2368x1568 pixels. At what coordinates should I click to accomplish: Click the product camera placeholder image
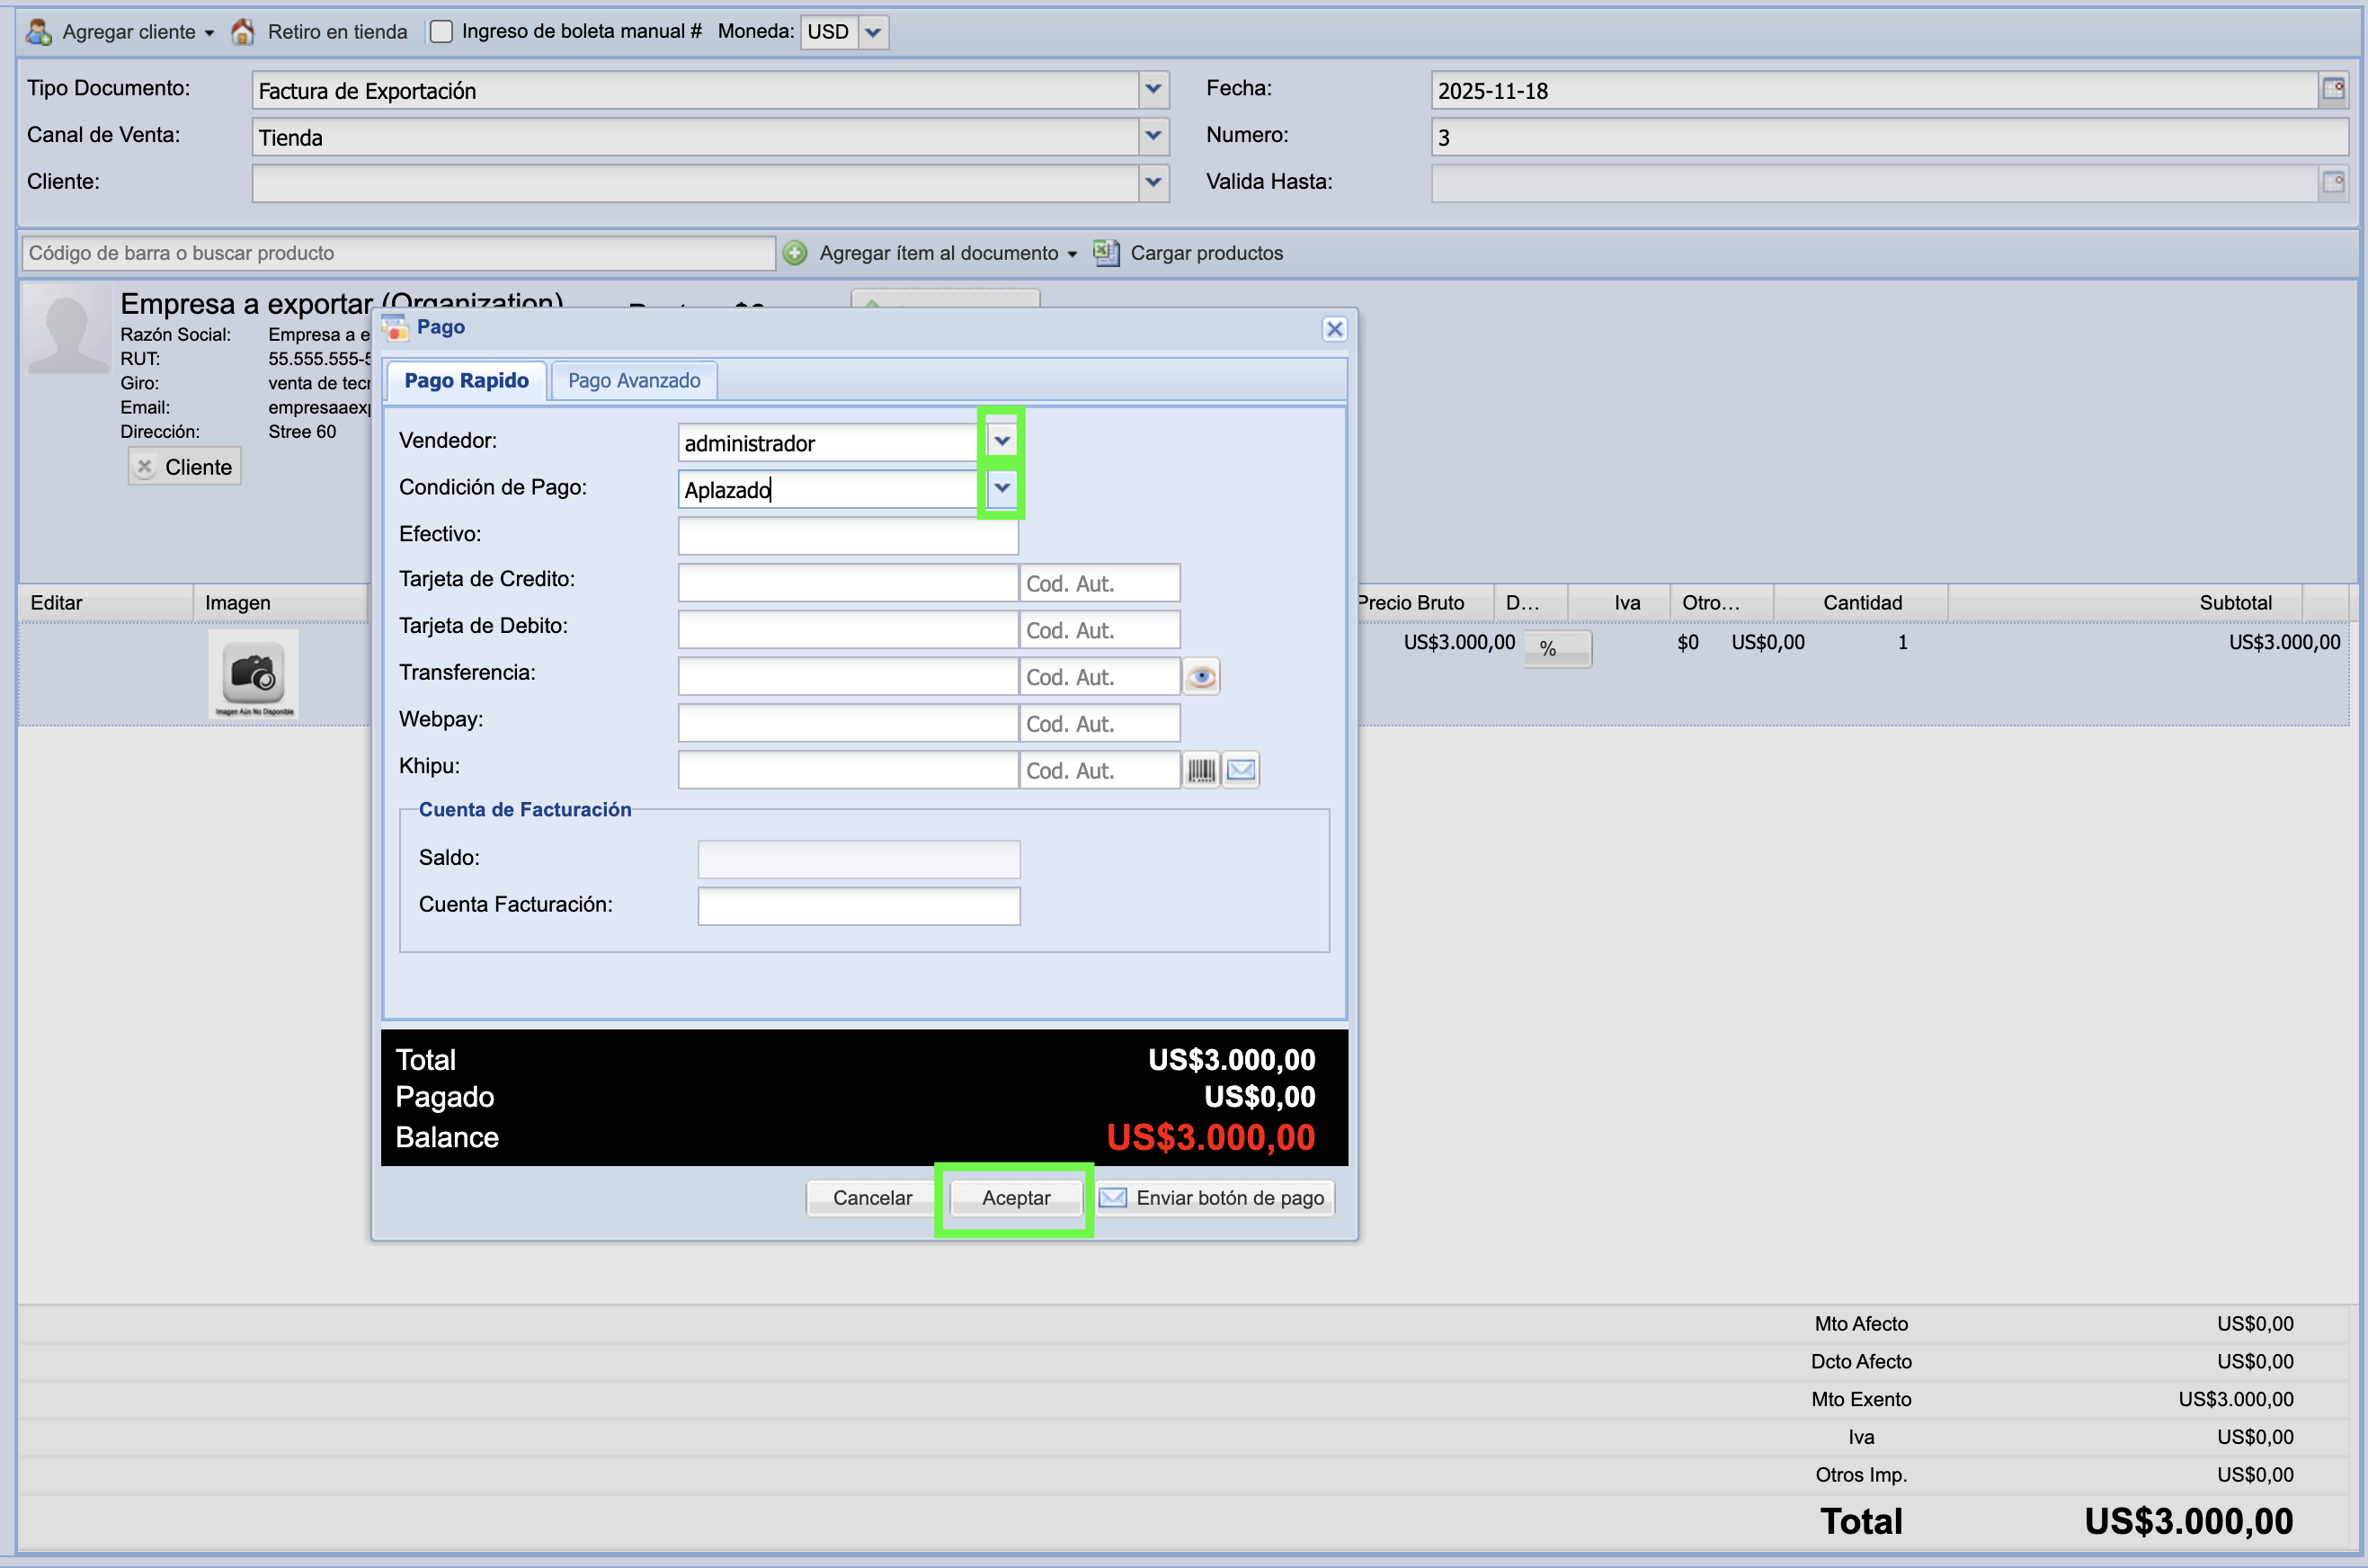click(253, 673)
